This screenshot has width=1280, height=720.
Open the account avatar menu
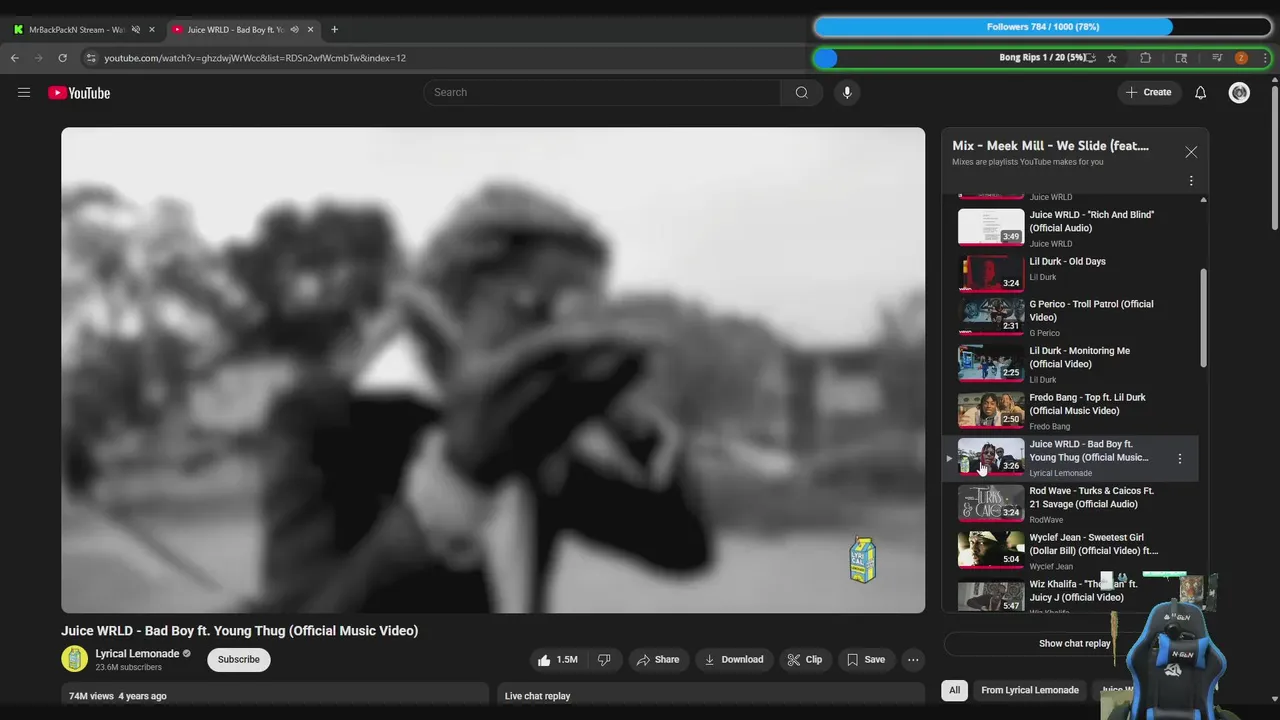[1239, 92]
